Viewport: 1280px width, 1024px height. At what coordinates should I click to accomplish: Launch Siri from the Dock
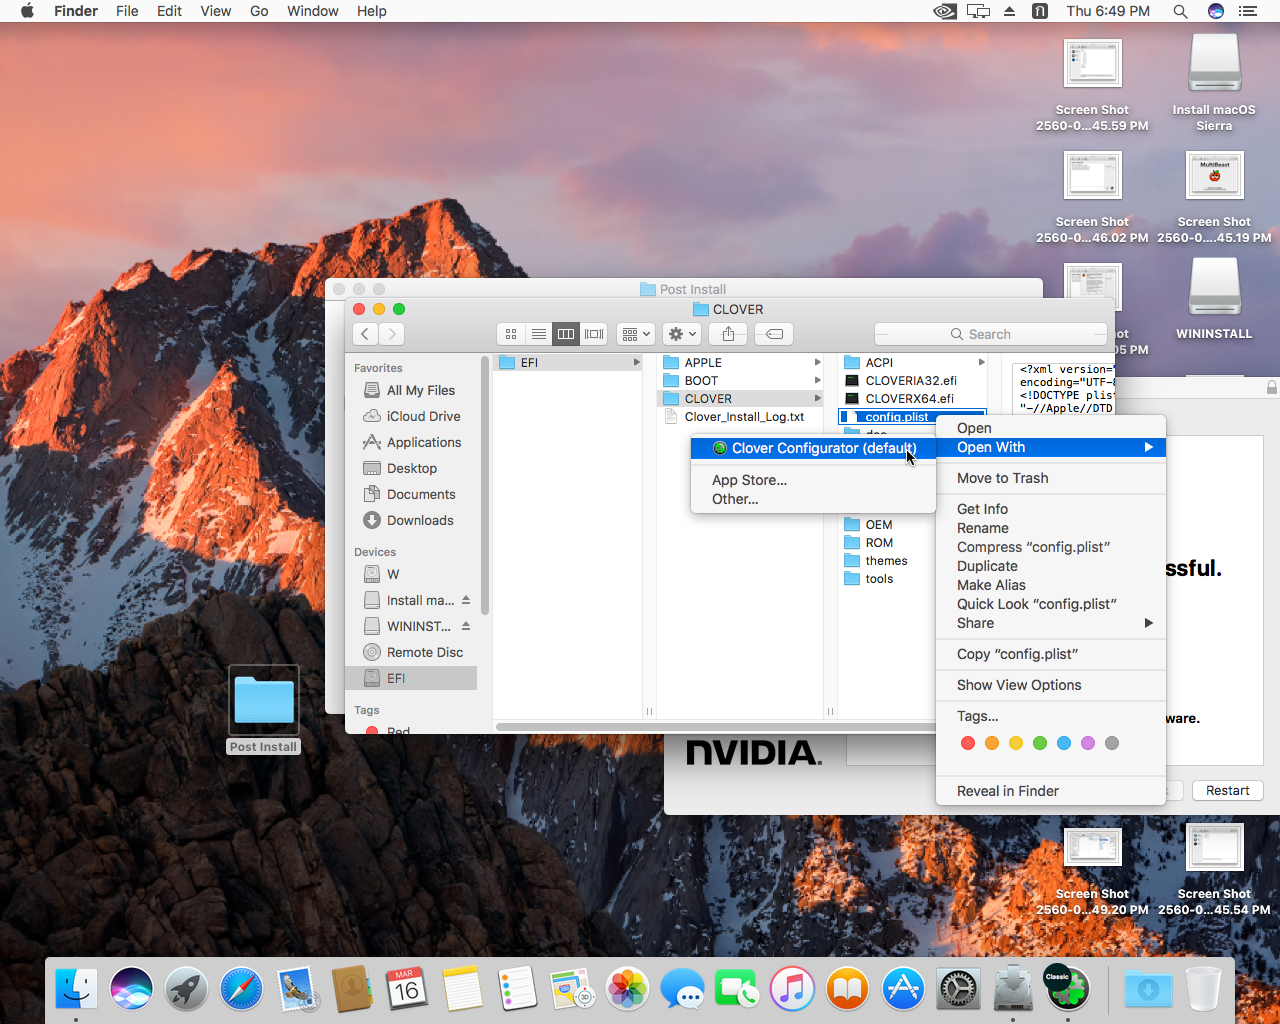point(131,989)
